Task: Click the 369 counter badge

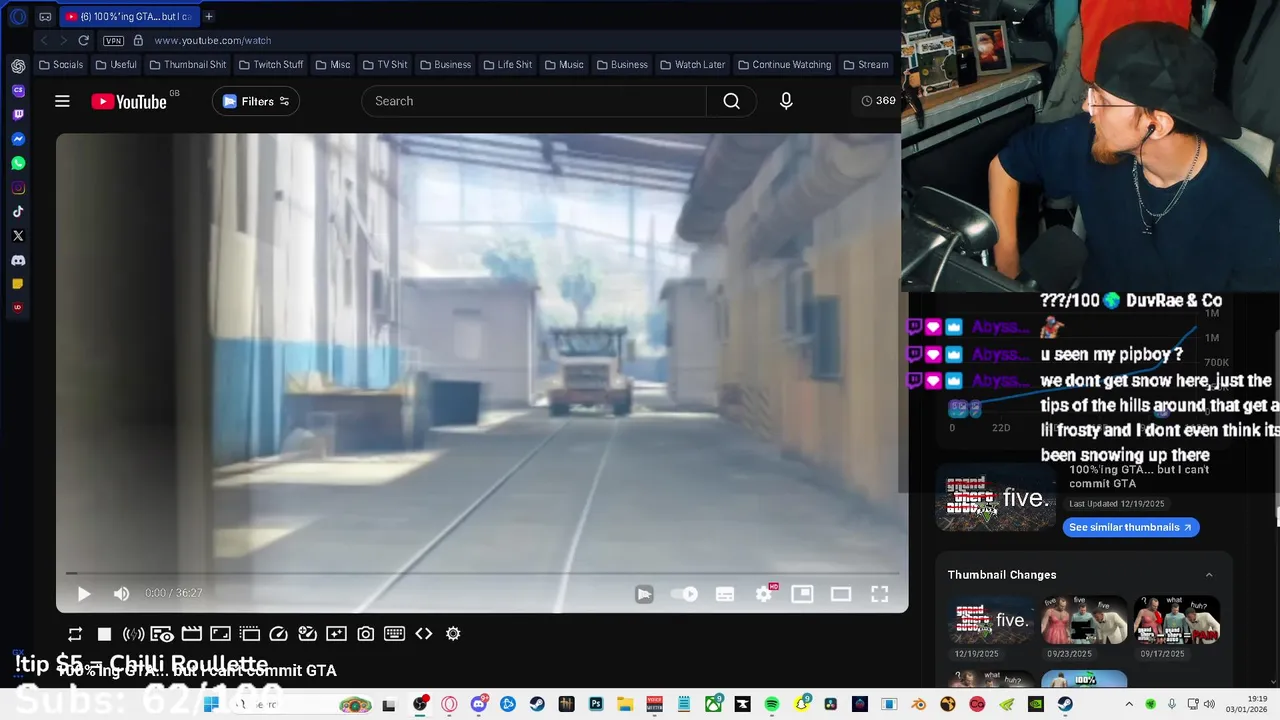Action: 878,101
